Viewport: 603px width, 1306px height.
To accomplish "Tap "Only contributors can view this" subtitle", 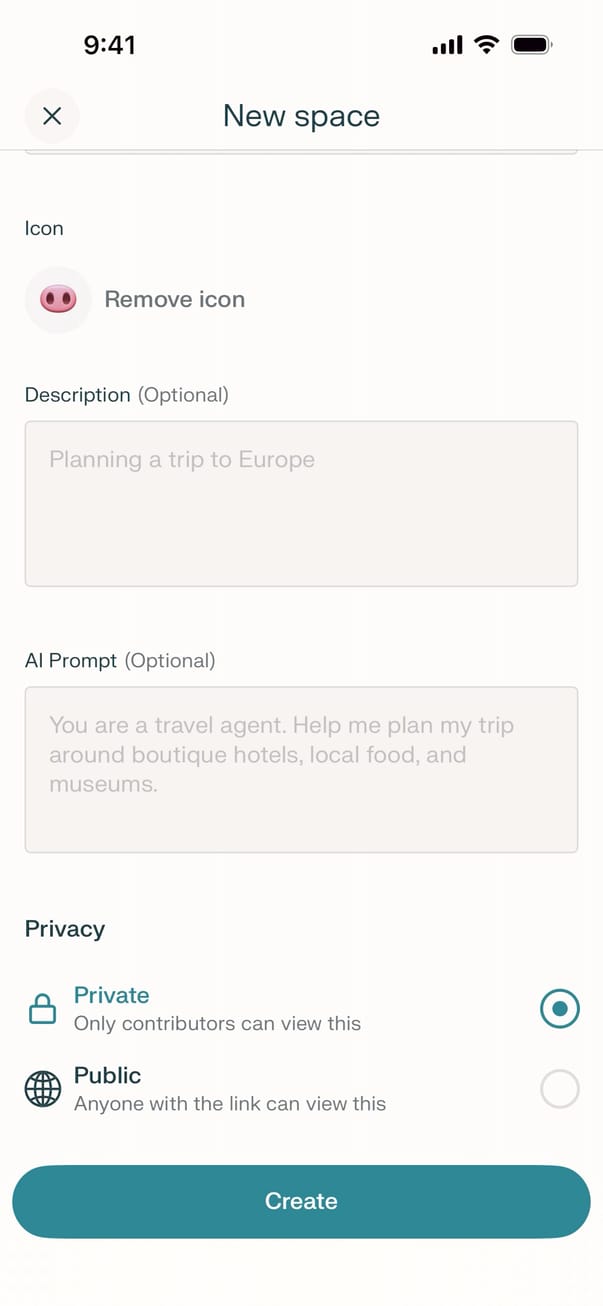I will click(217, 1023).
